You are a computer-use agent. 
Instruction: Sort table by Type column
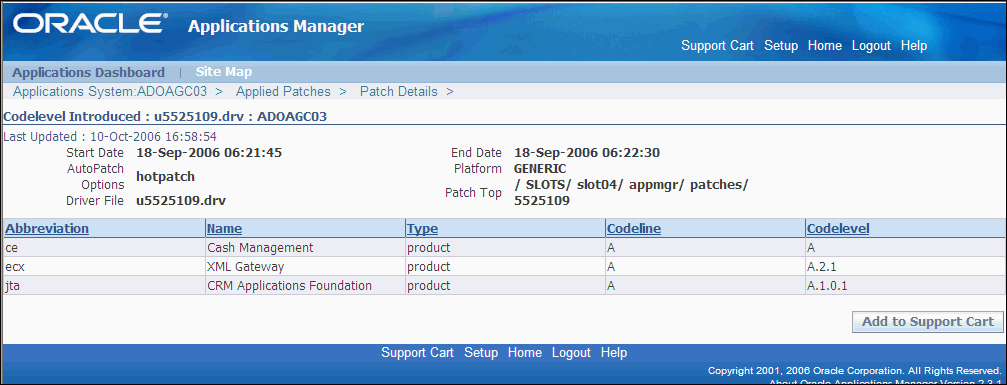(x=422, y=228)
